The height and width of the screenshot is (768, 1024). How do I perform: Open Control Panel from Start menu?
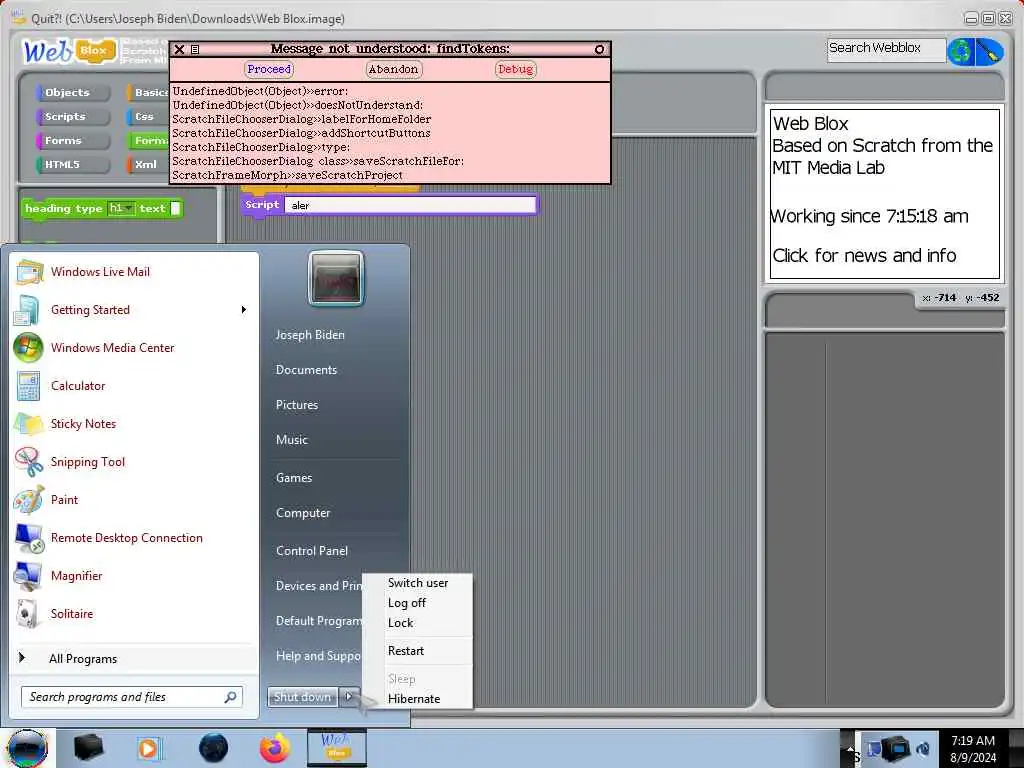click(312, 551)
